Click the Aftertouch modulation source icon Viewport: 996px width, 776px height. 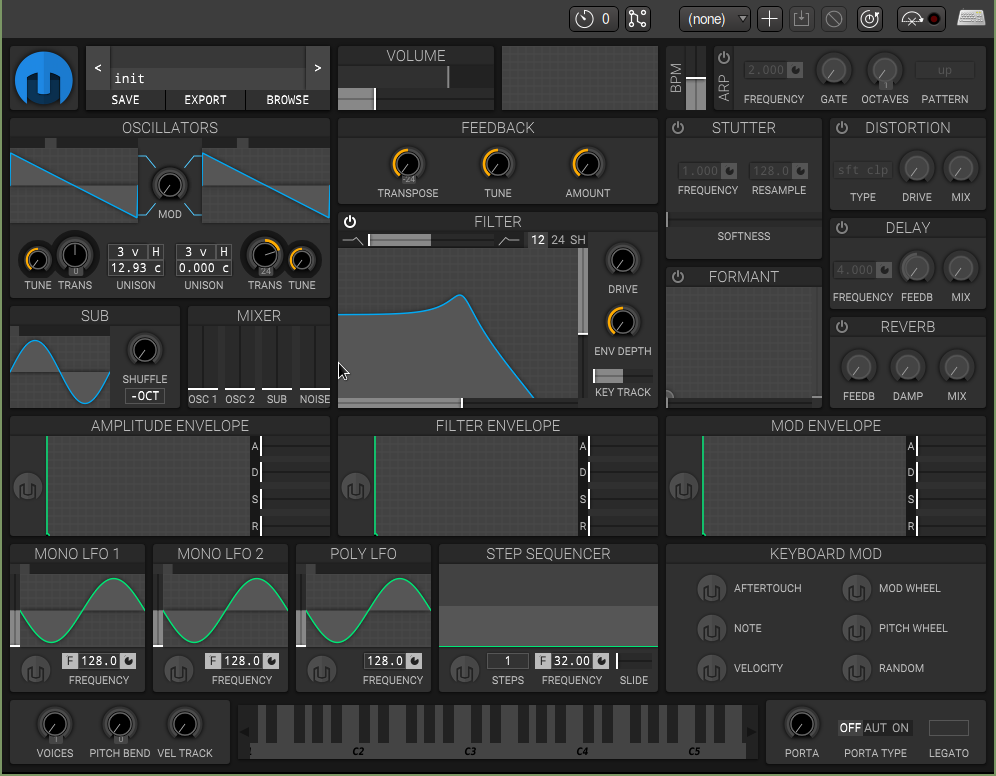pyautogui.click(x=711, y=589)
